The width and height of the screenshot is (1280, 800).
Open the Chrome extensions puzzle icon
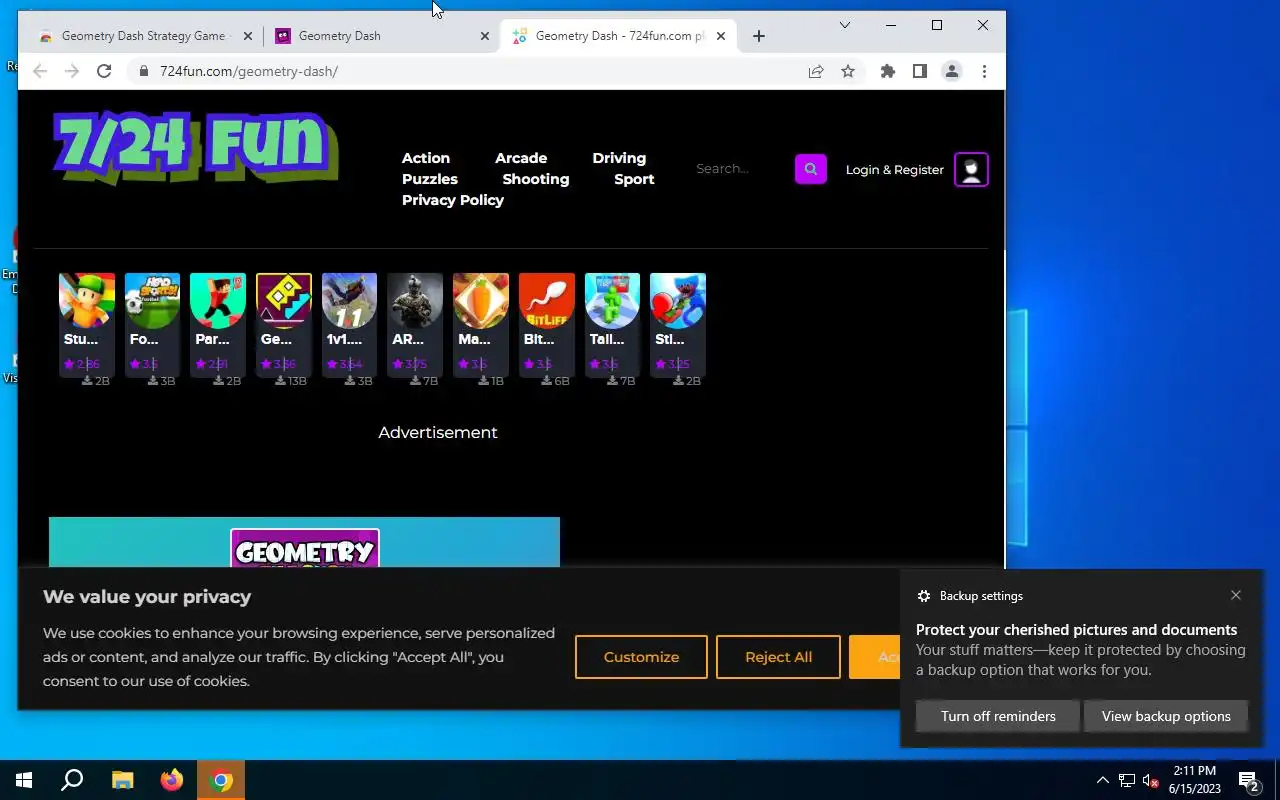point(888,71)
